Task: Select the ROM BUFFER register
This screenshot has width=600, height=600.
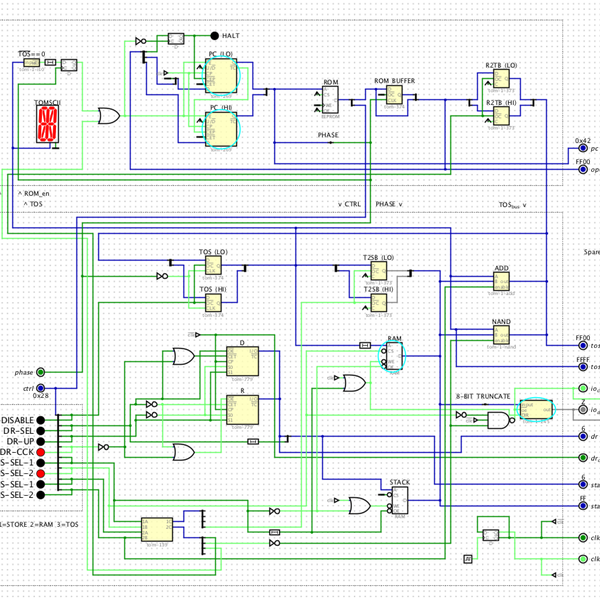Action: 394,95
